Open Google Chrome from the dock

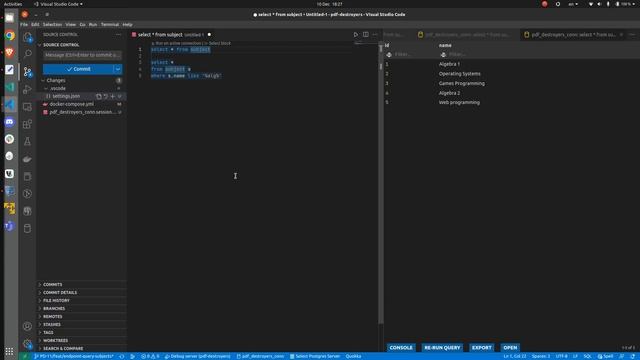9,36
